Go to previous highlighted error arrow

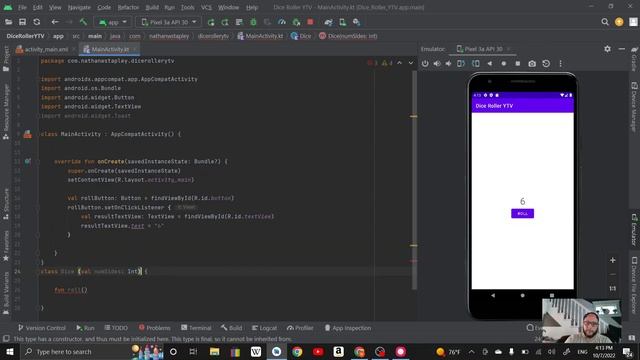(400, 63)
